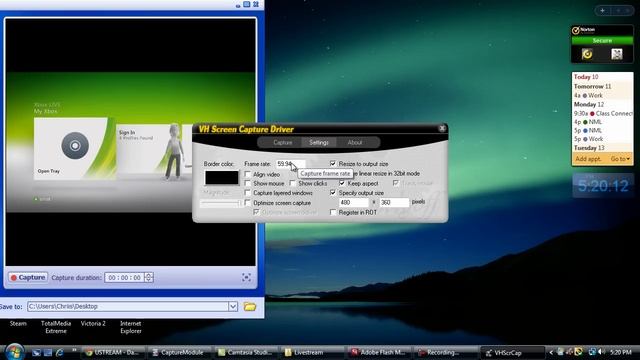The image size is (640, 360).
Task: Toggle the Keep aspect checkbox
Action: (x=342, y=184)
